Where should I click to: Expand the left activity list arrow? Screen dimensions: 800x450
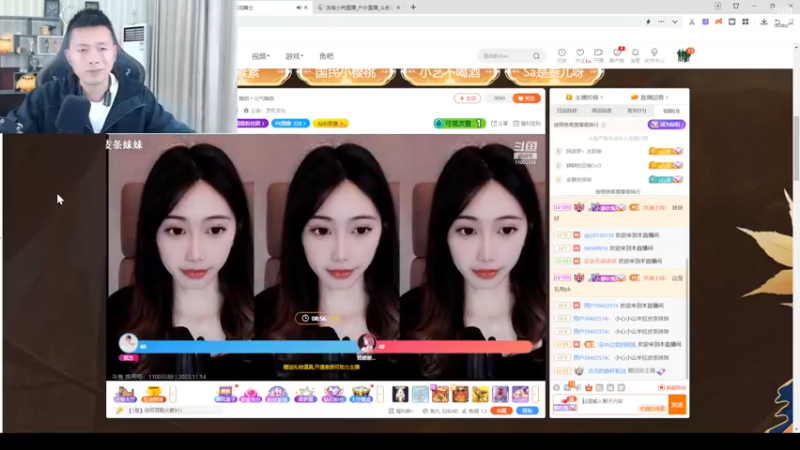173,394
